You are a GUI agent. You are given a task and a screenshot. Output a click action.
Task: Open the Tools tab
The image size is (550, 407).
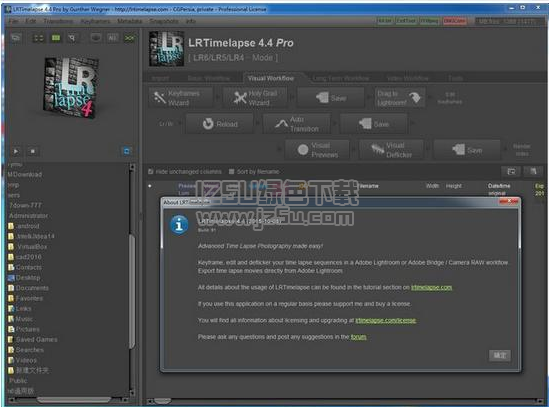click(455, 78)
